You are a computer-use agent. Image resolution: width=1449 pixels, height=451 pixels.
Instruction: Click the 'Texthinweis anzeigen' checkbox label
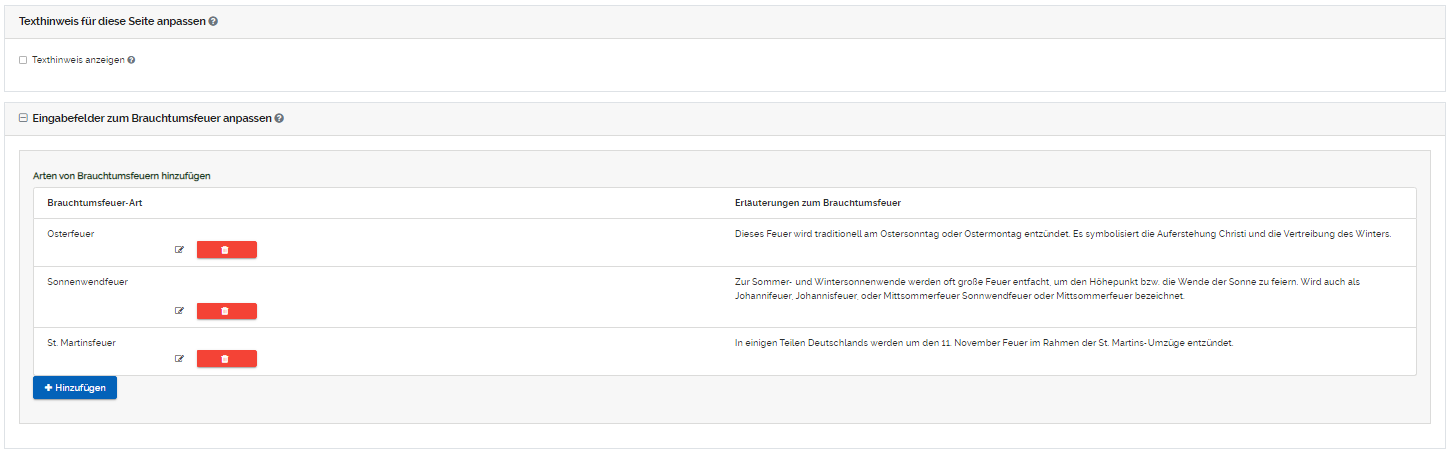pyautogui.click(x=78, y=60)
